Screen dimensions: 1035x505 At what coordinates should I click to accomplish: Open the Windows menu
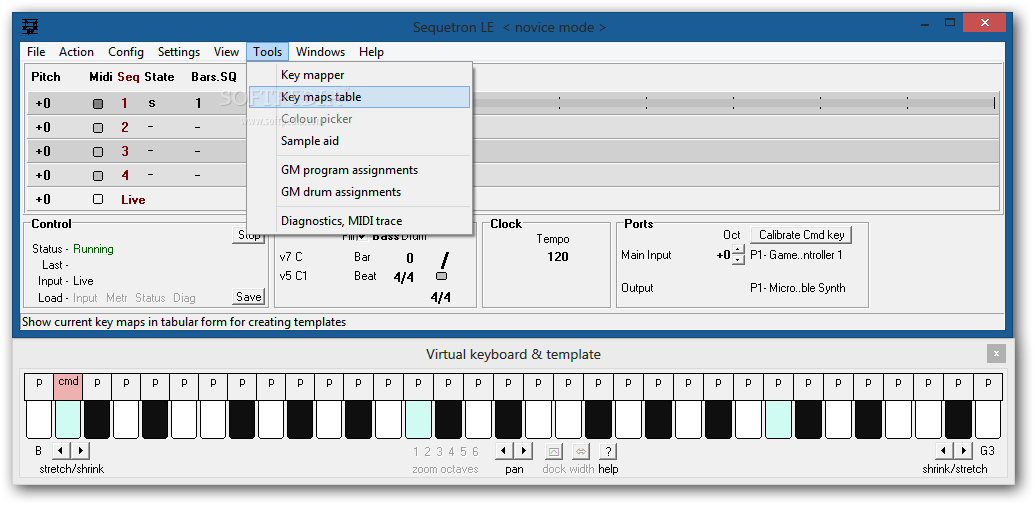320,52
